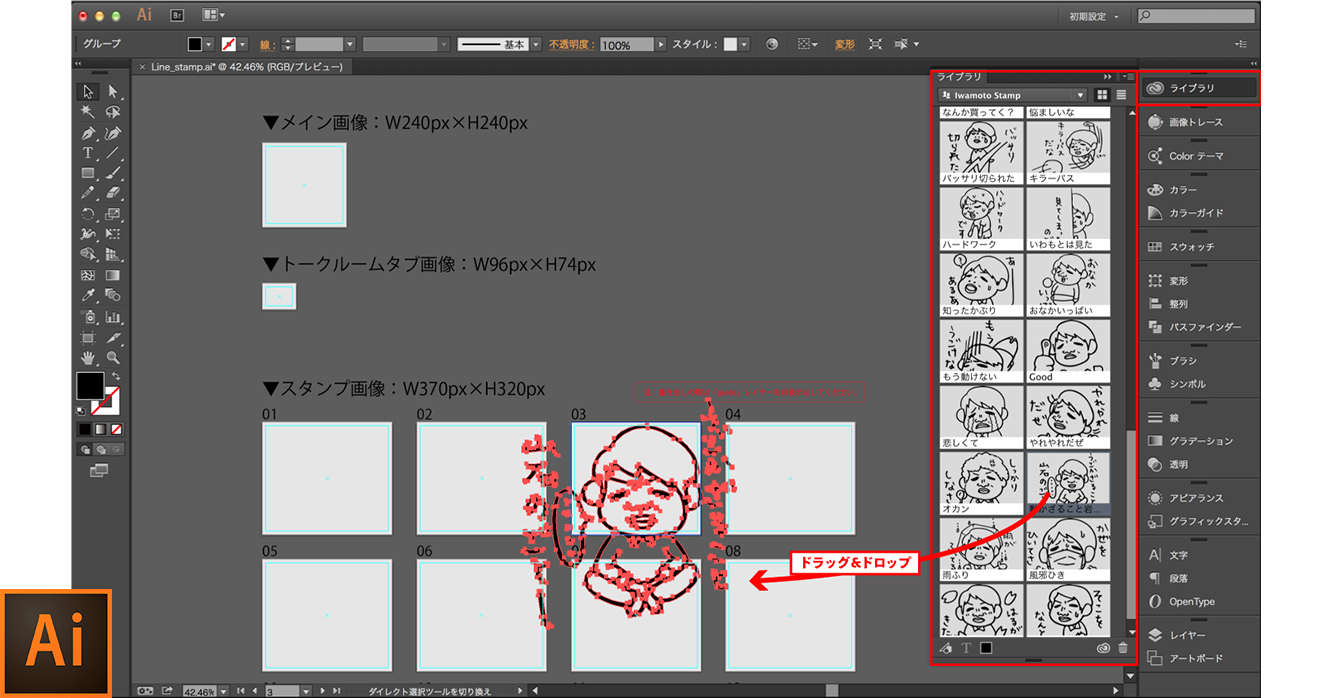Enable Draw Behind mode

click(x=101, y=450)
